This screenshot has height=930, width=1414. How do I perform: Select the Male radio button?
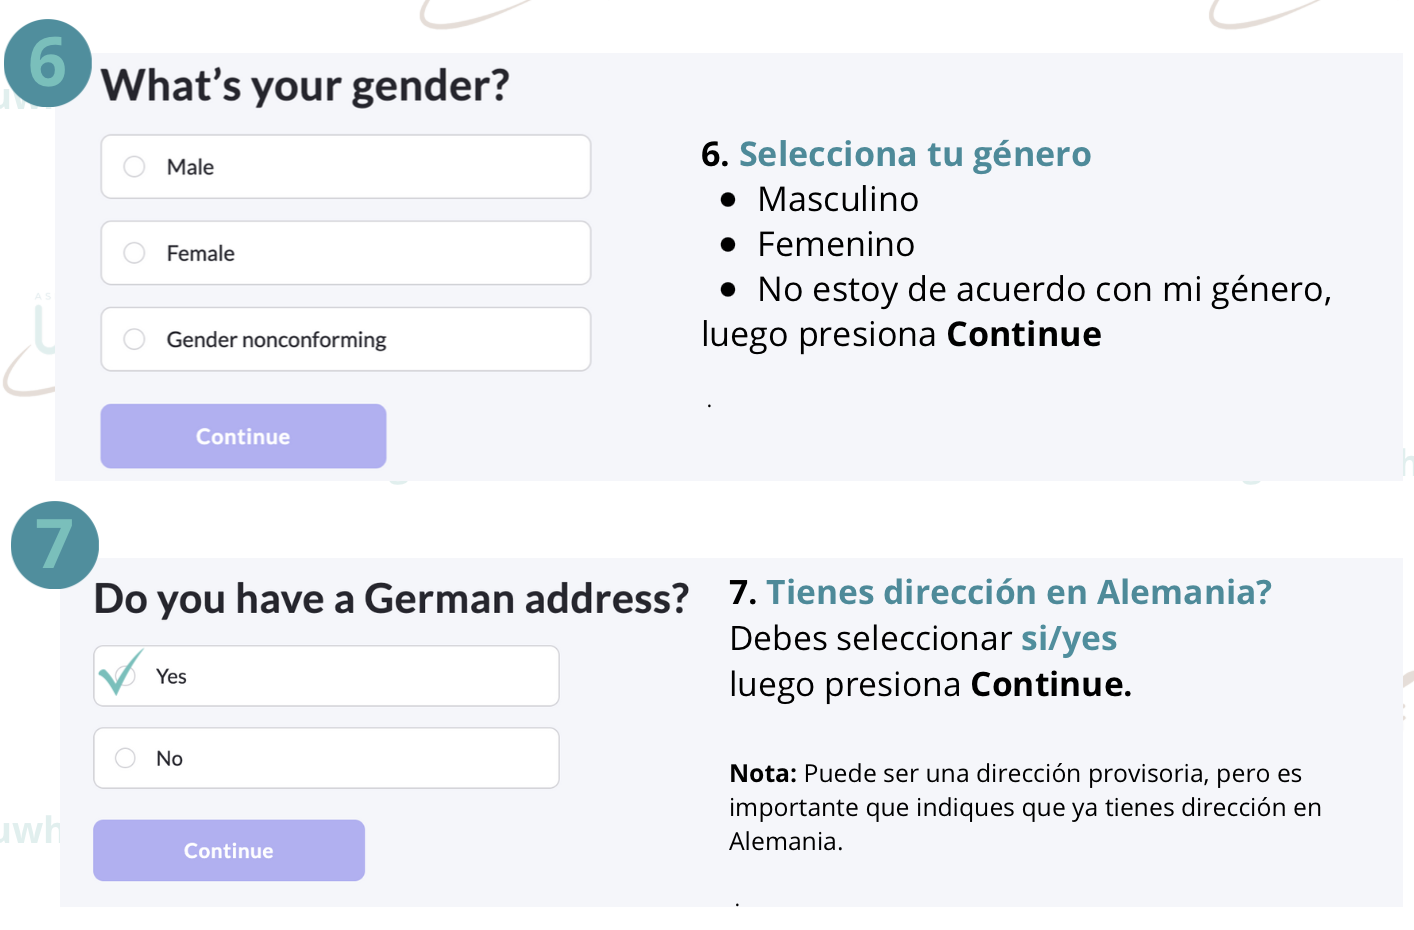coord(135,167)
